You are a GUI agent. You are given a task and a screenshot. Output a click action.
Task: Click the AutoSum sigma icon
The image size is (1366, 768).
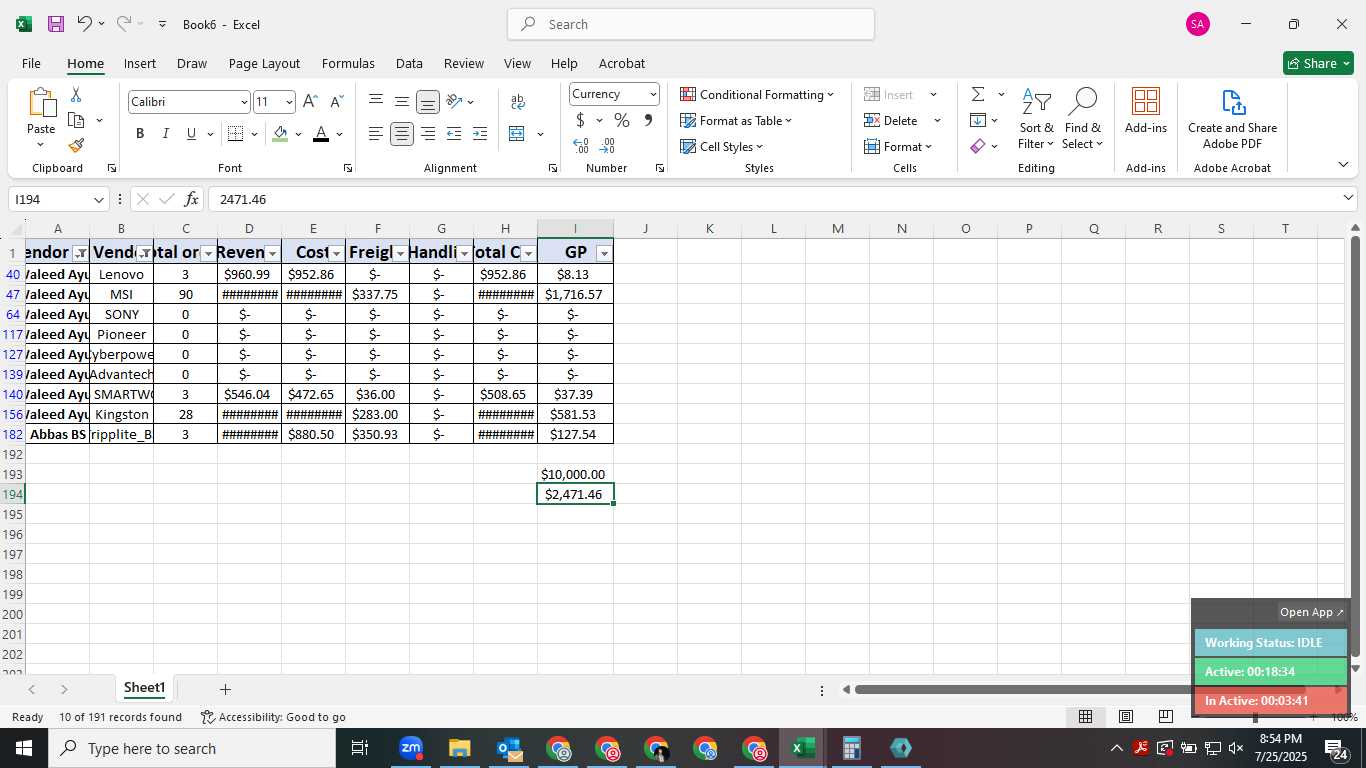[978, 94]
